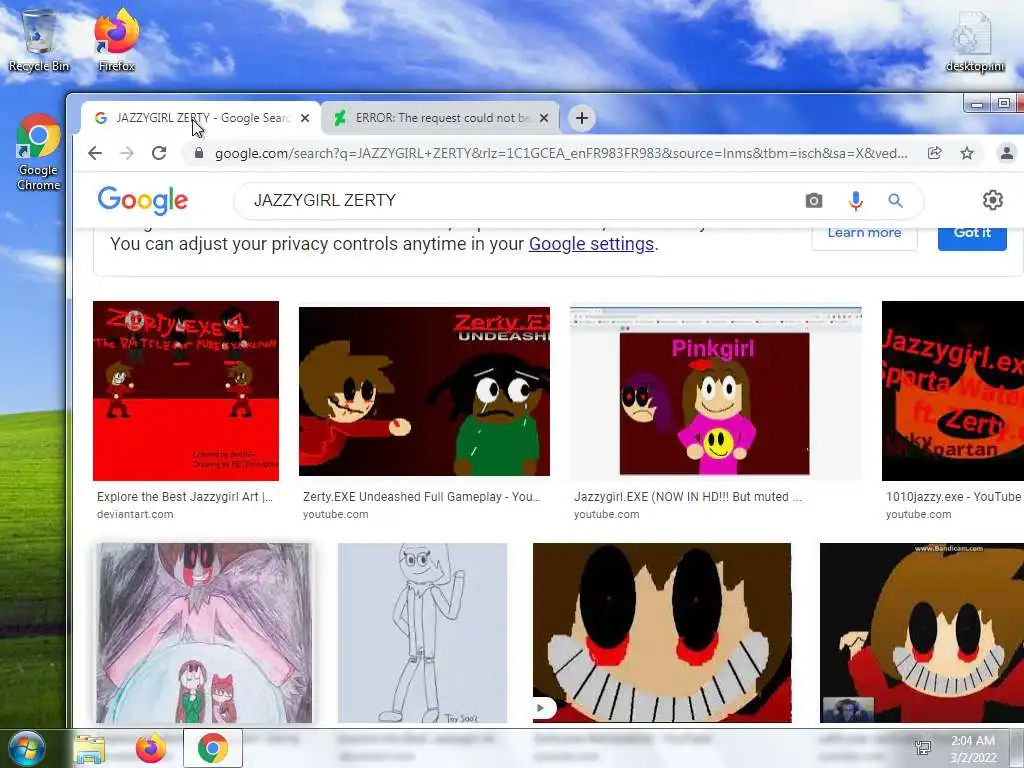Click the Chrome taskbar button
The height and width of the screenshot is (768, 1024).
click(x=213, y=748)
